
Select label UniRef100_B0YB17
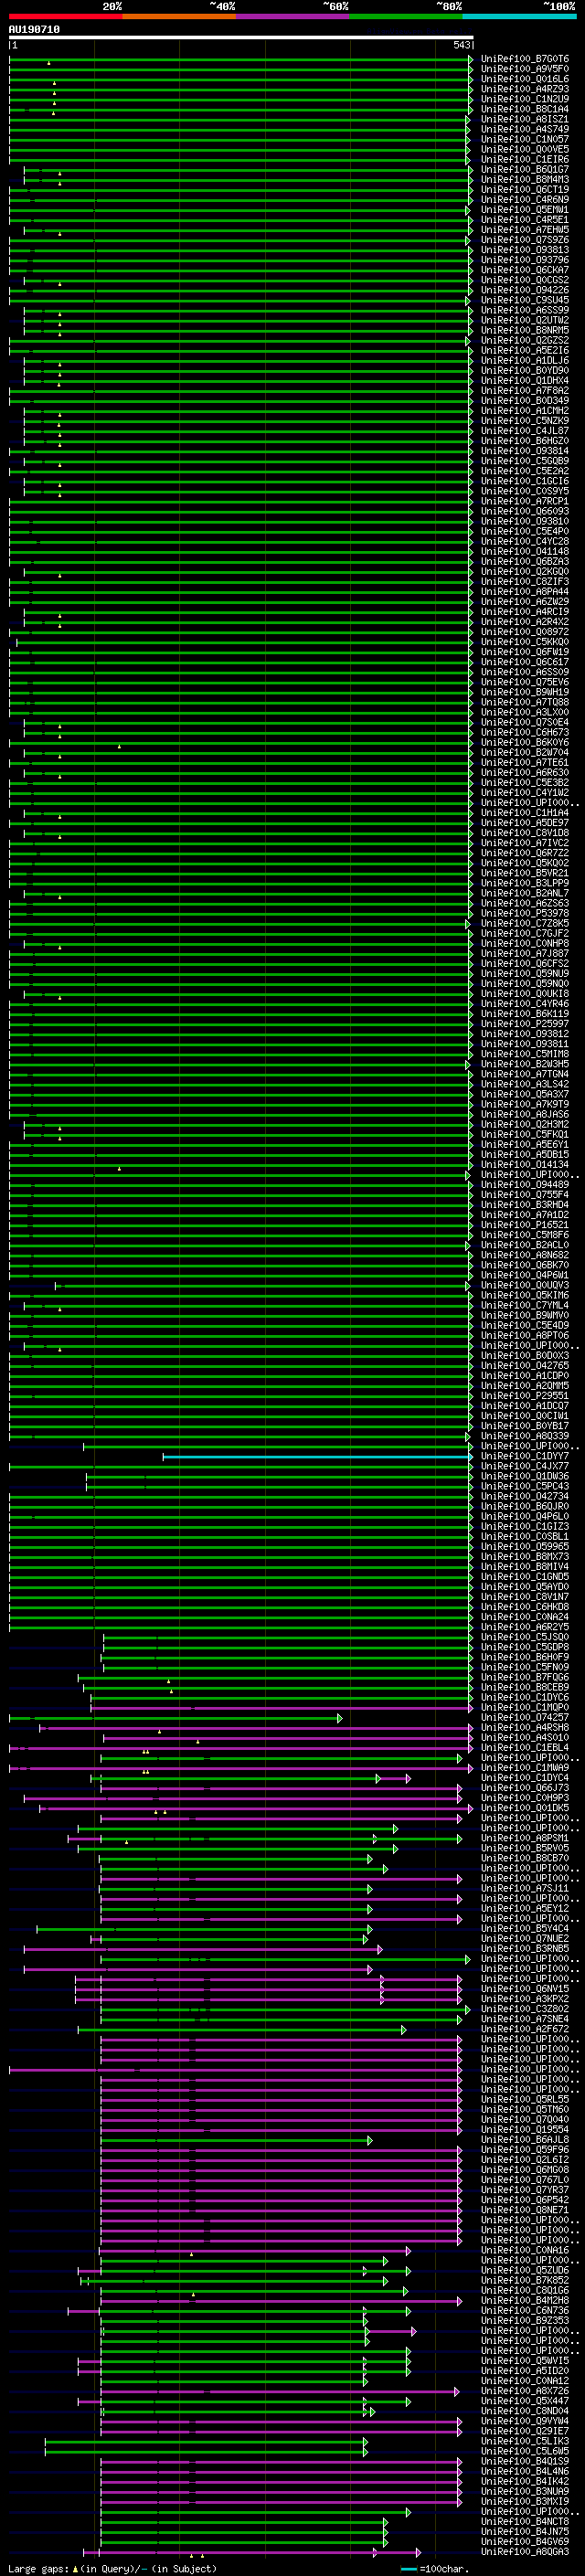coord(525,1427)
